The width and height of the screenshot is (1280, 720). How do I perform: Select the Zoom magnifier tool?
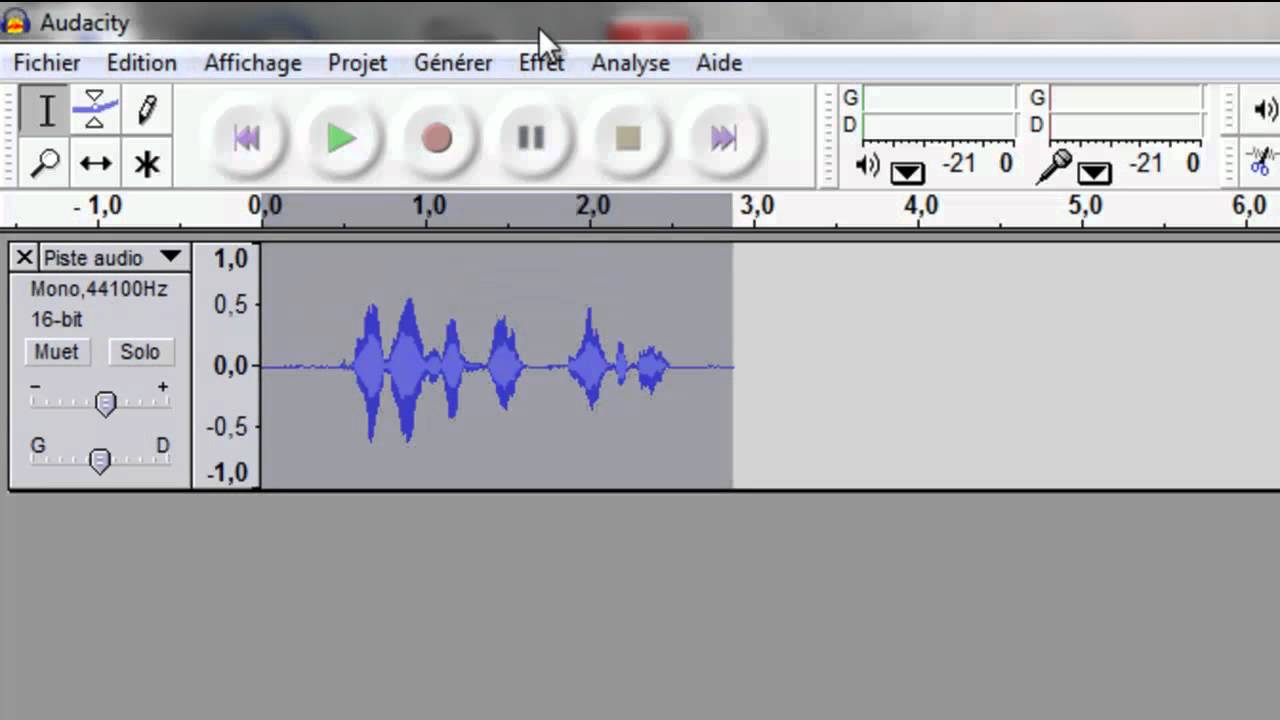pos(45,162)
